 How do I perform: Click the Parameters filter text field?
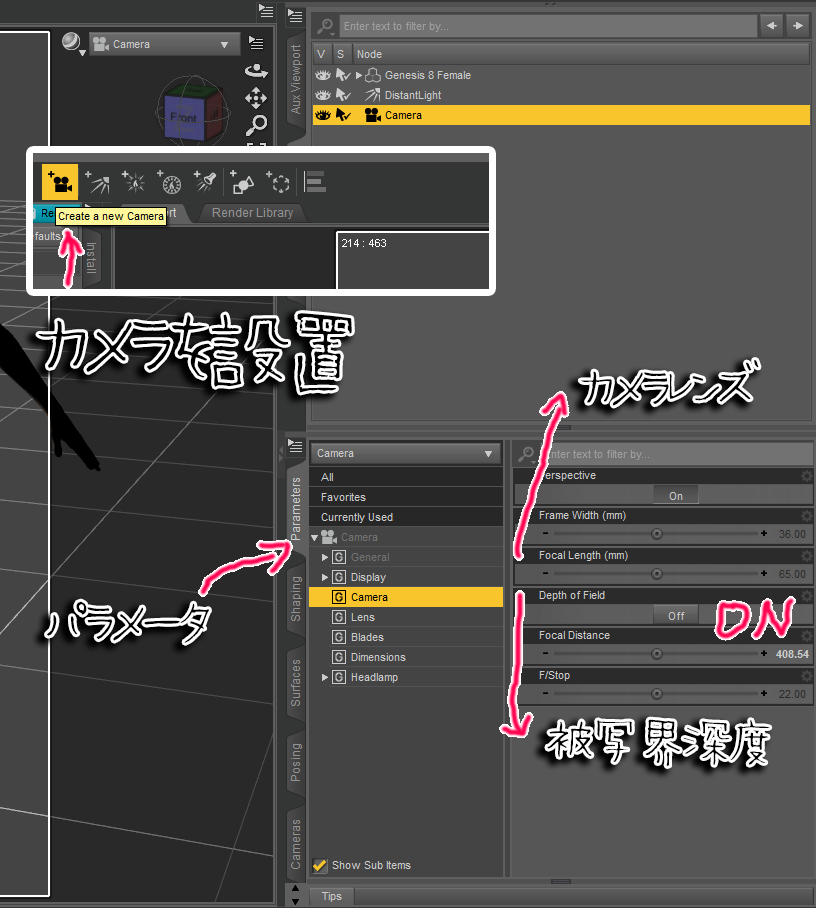pyautogui.click(x=675, y=454)
